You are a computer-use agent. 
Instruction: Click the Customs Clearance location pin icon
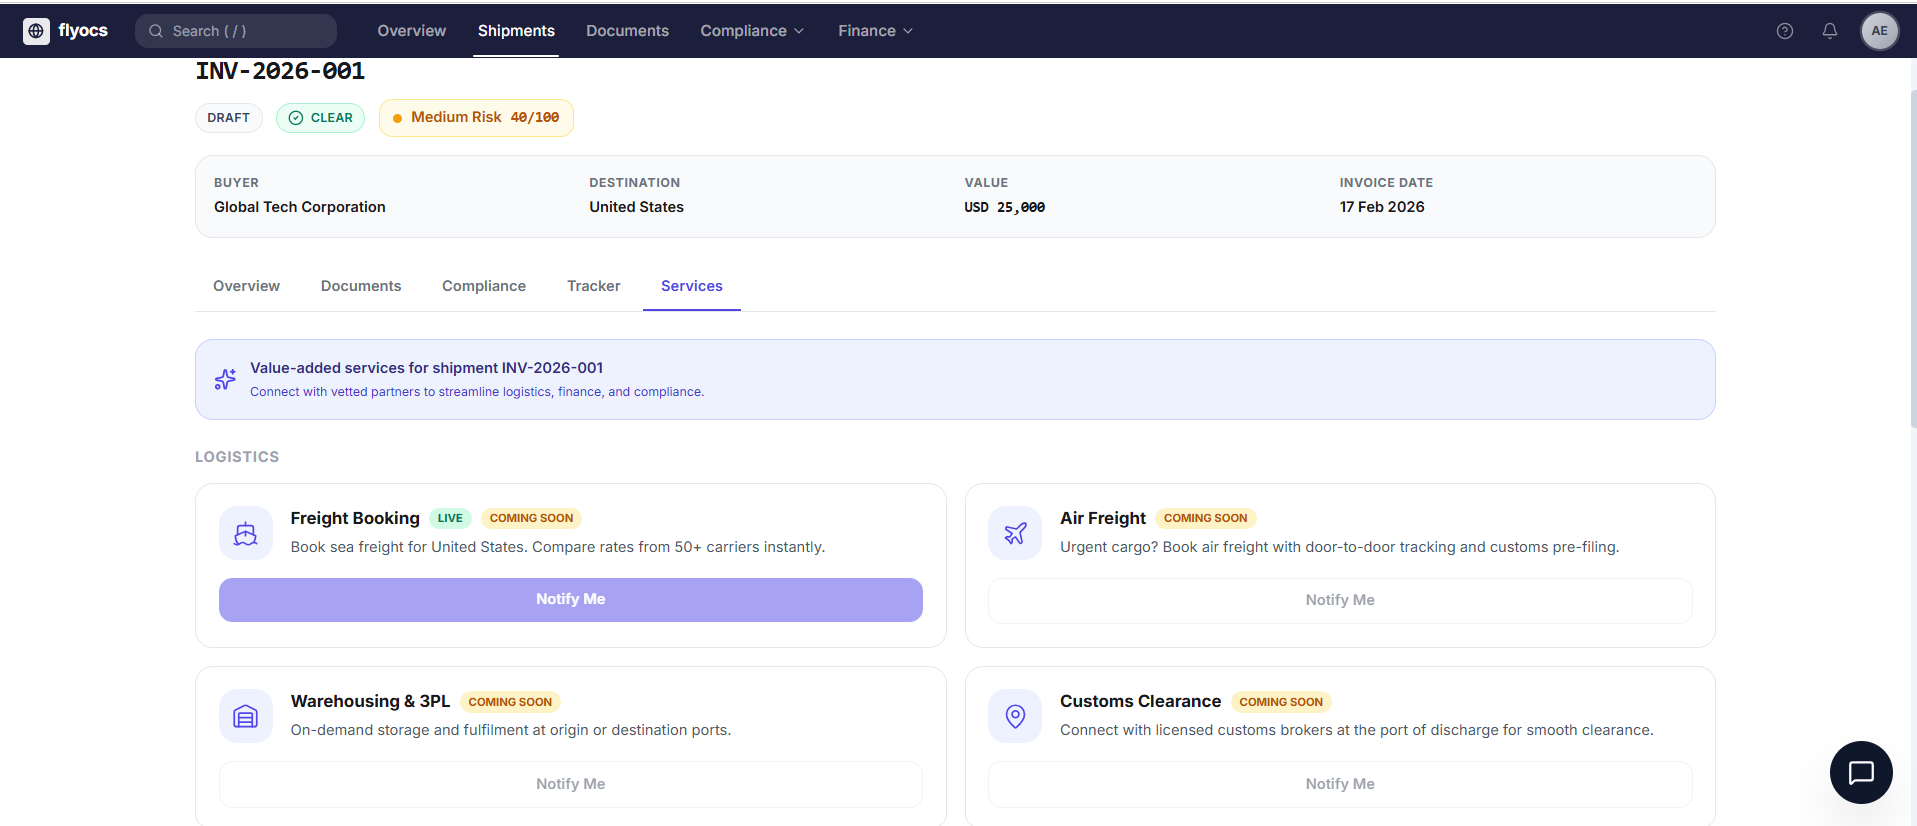[1015, 716]
